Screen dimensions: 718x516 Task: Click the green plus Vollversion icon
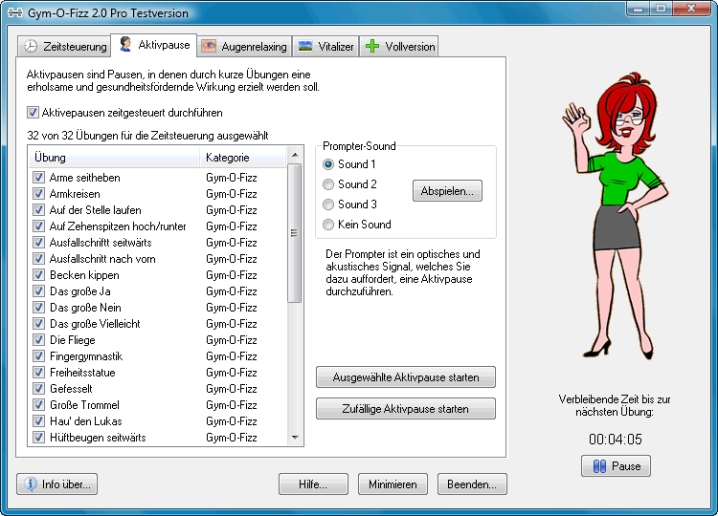click(x=373, y=47)
